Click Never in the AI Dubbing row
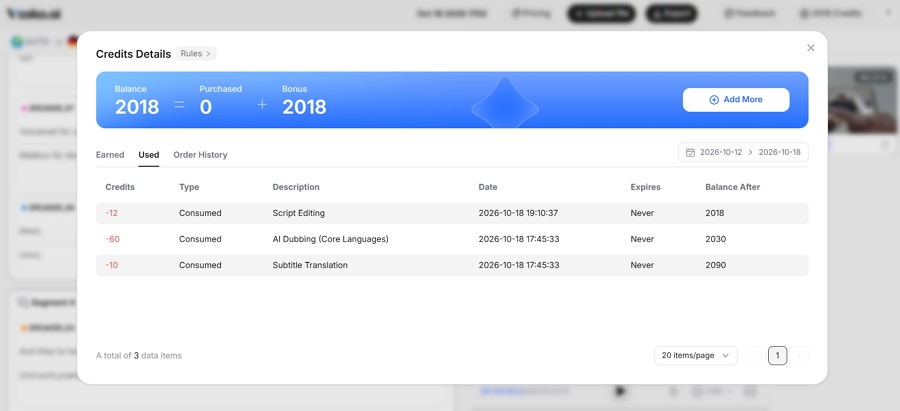900x411 pixels. coord(642,239)
